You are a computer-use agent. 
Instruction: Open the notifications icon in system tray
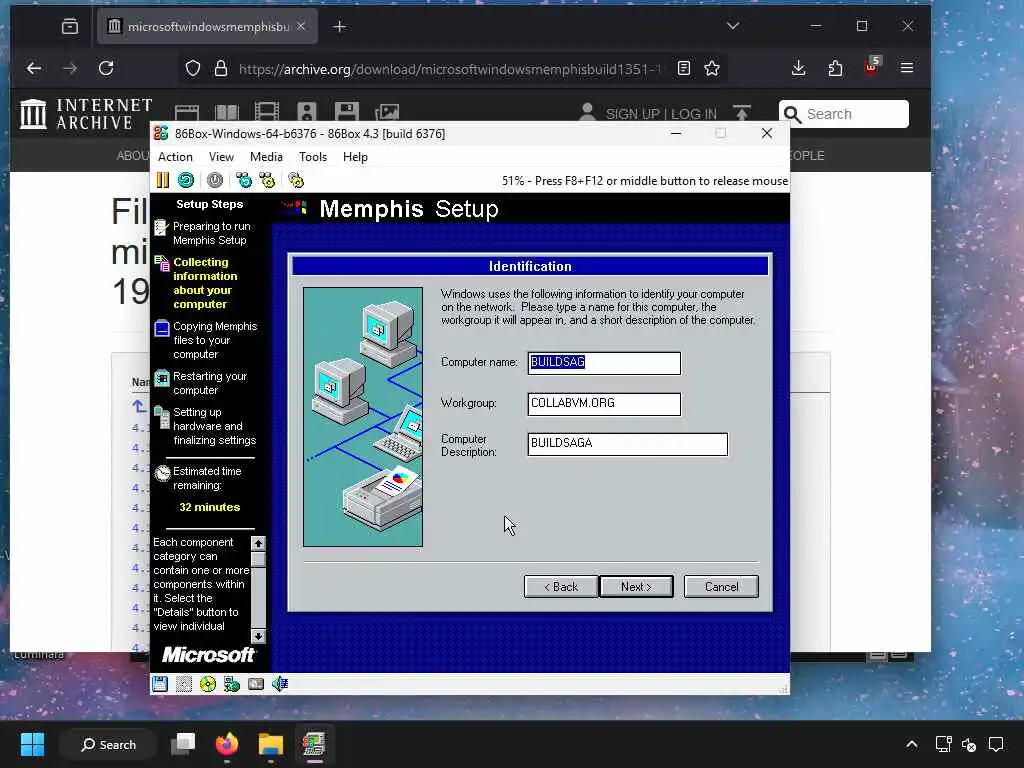[x=996, y=744]
